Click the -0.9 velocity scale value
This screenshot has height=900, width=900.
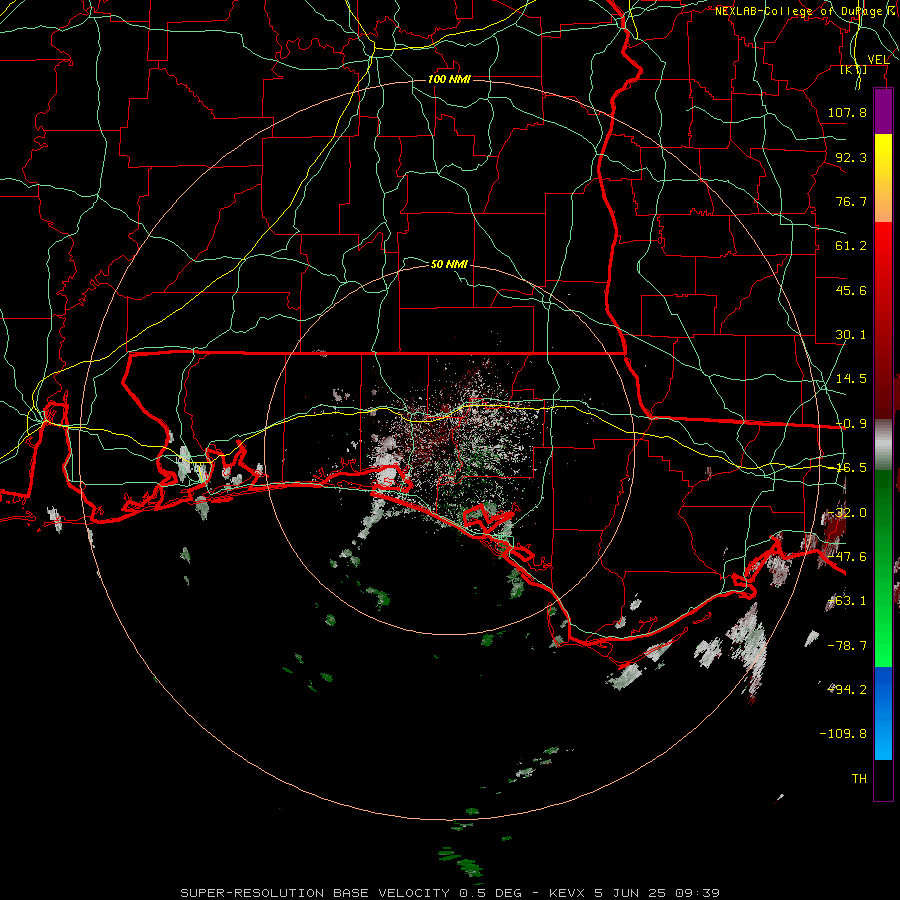[x=851, y=424]
